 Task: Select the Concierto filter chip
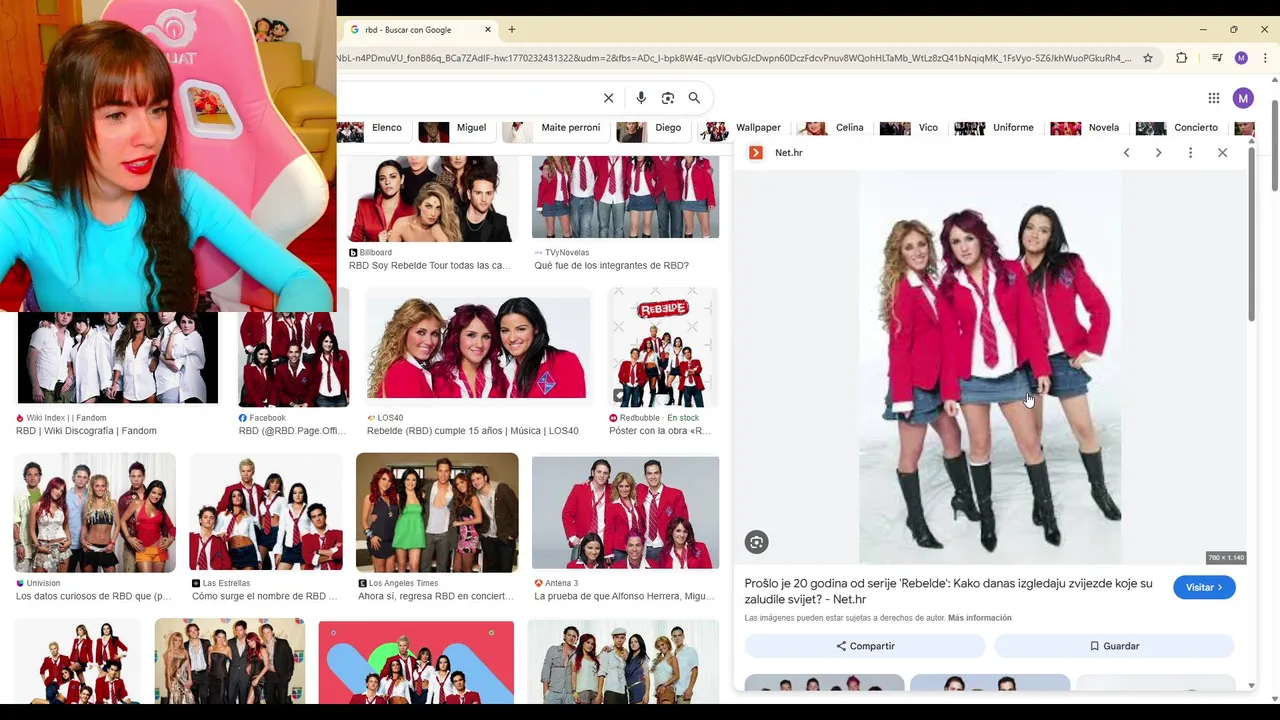coord(1179,128)
